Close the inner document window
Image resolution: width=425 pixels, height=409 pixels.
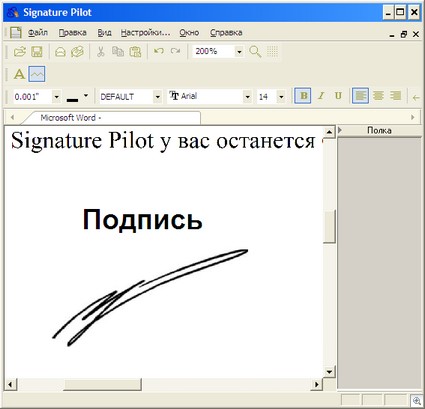(416, 34)
